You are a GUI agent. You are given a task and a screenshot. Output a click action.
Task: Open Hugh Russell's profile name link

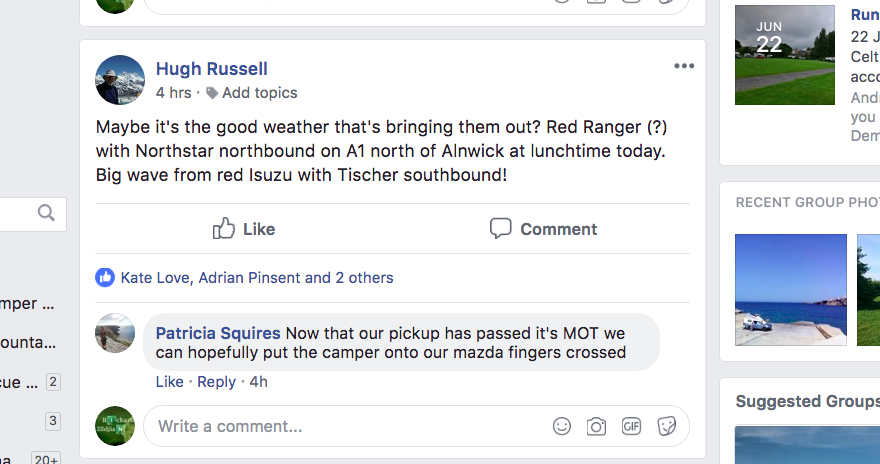(x=211, y=69)
